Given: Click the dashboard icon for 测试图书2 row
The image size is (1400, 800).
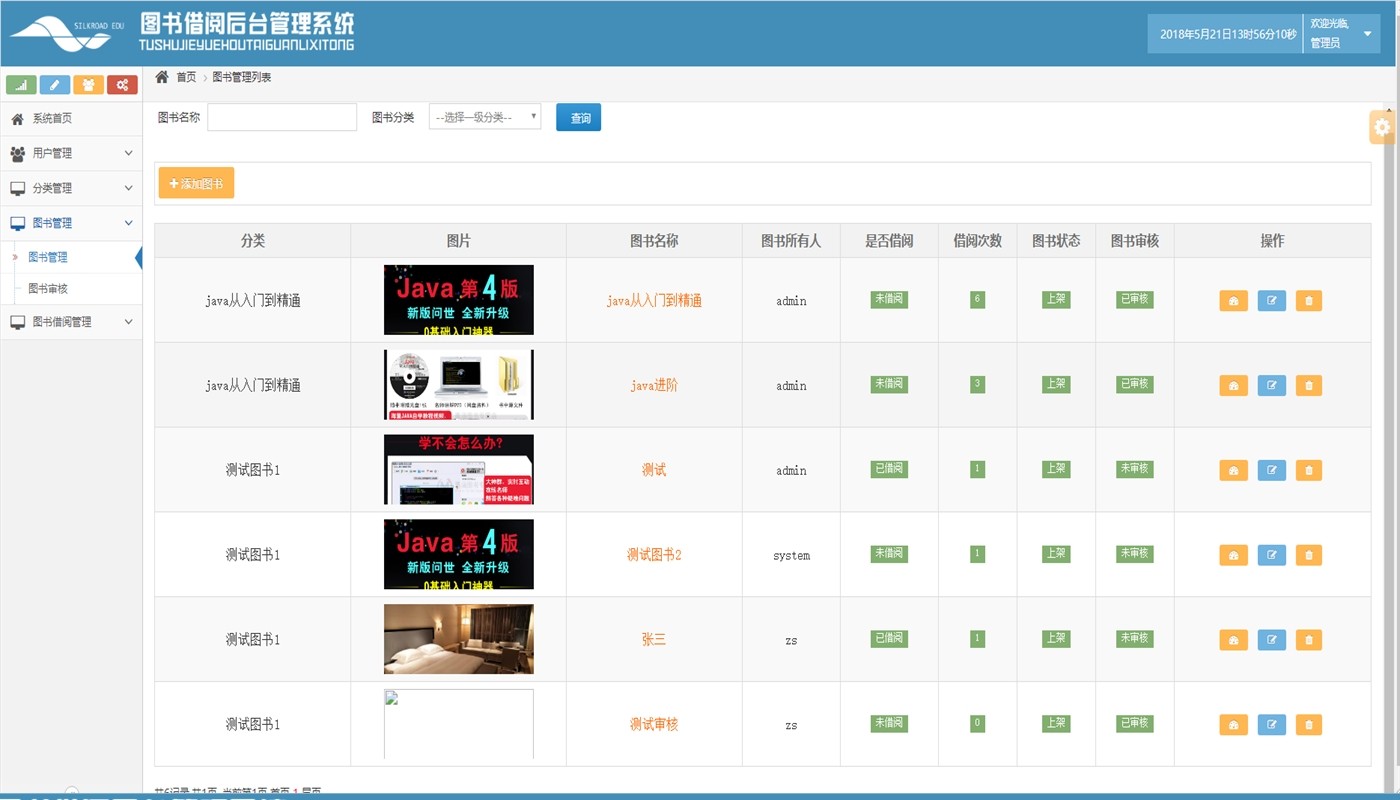Looking at the screenshot, I should pos(1233,555).
